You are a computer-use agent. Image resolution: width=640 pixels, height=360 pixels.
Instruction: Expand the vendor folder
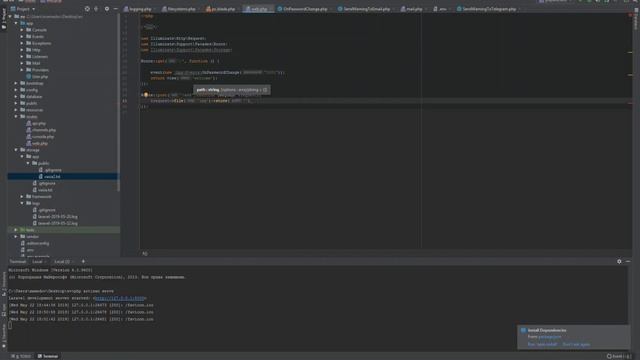[16, 237]
